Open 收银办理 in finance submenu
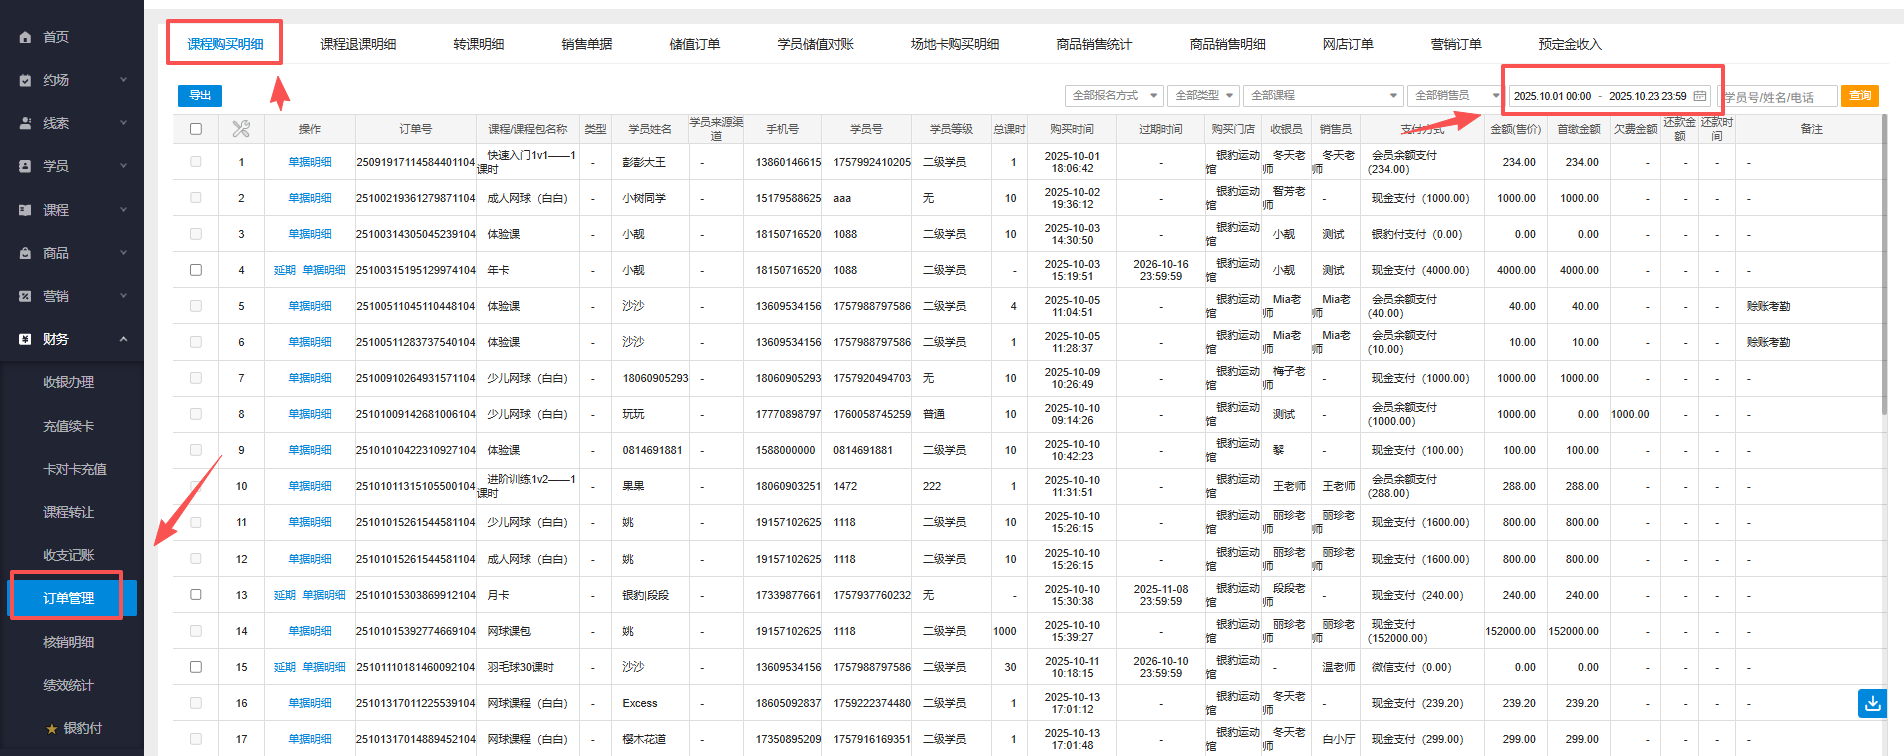 68,382
